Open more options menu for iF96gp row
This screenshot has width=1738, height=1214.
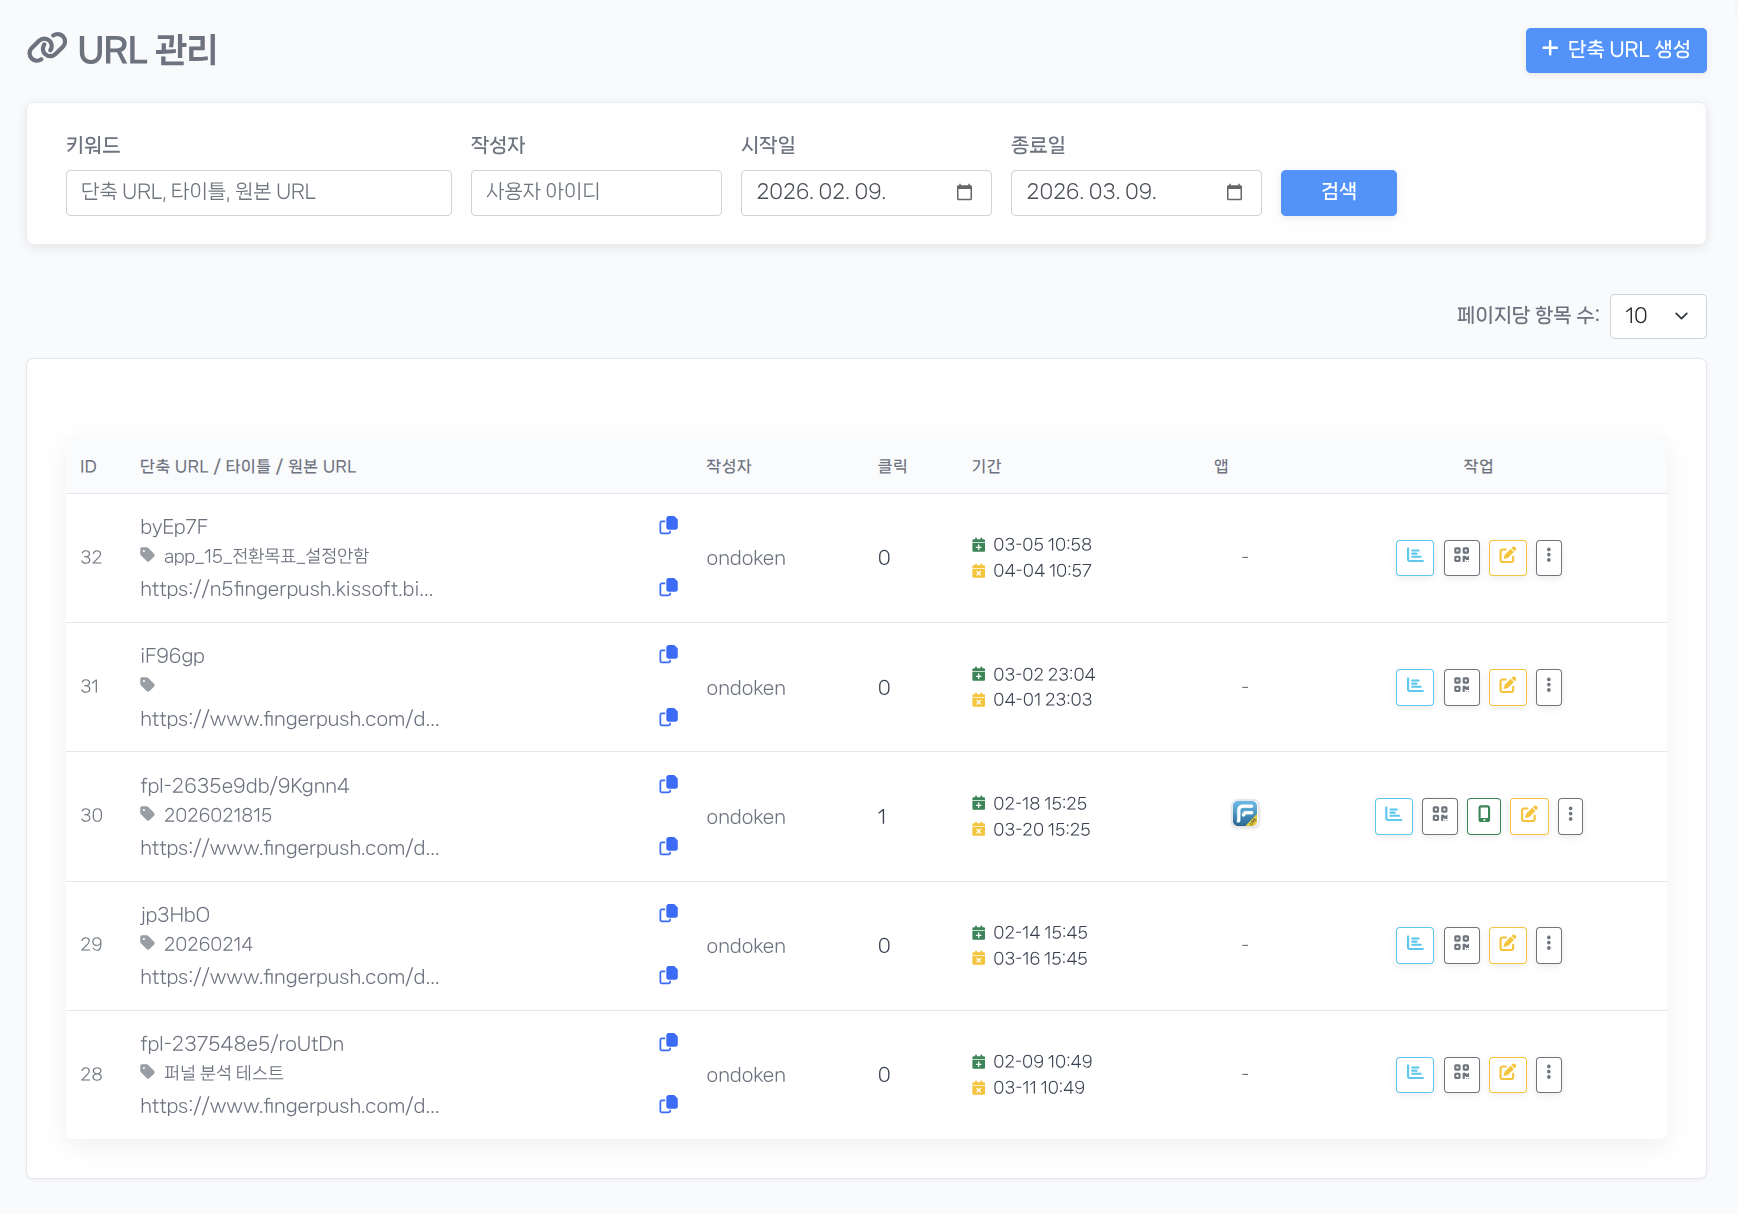[1549, 687]
